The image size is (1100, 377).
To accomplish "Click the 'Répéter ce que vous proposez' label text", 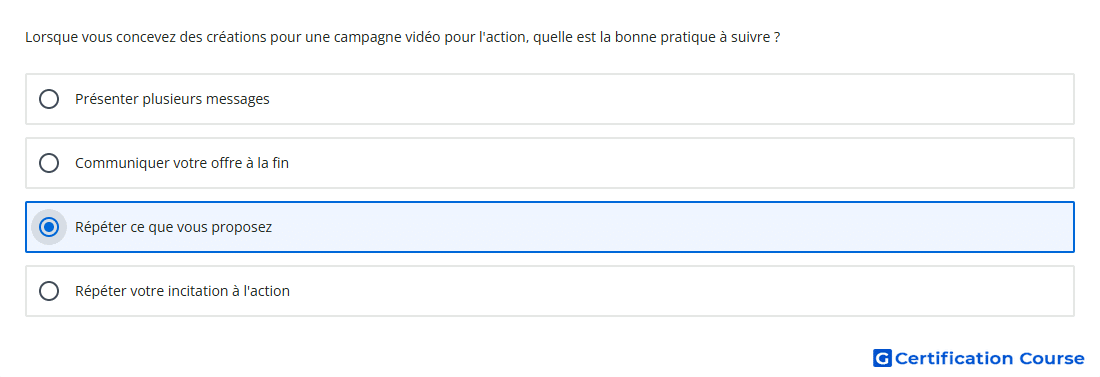I will click(173, 227).
